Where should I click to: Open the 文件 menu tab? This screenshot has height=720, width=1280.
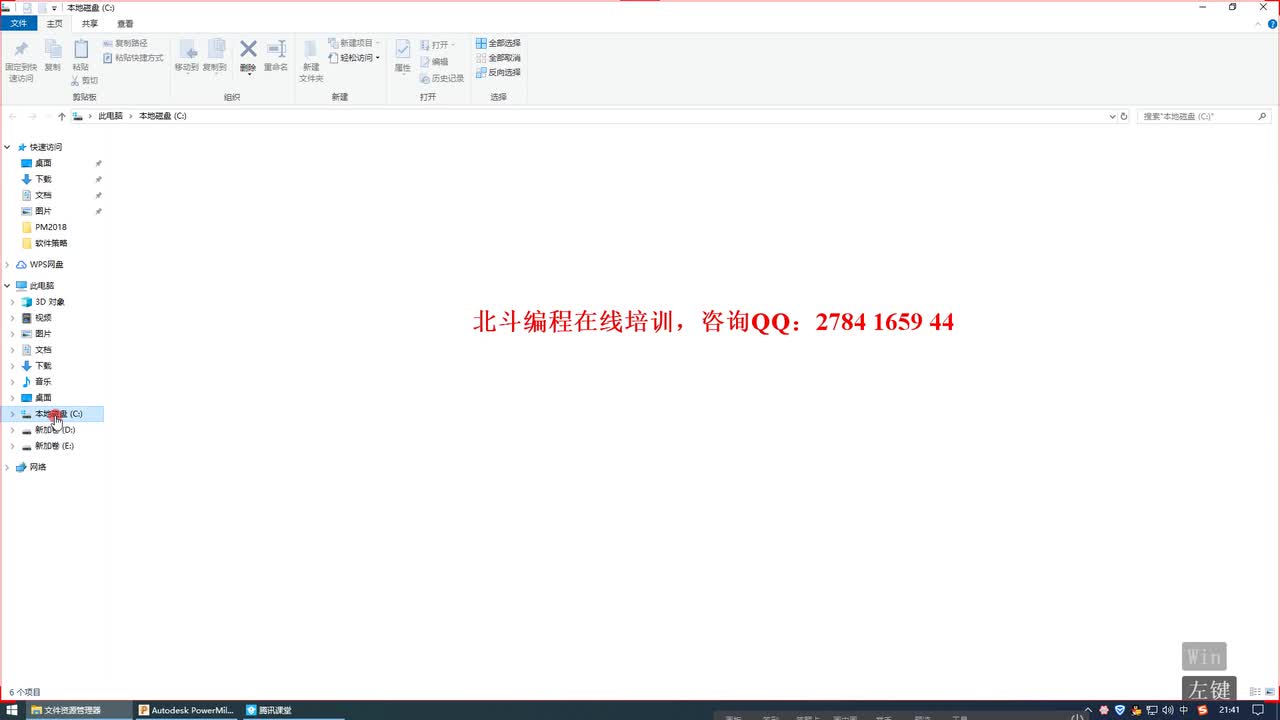pos(19,23)
